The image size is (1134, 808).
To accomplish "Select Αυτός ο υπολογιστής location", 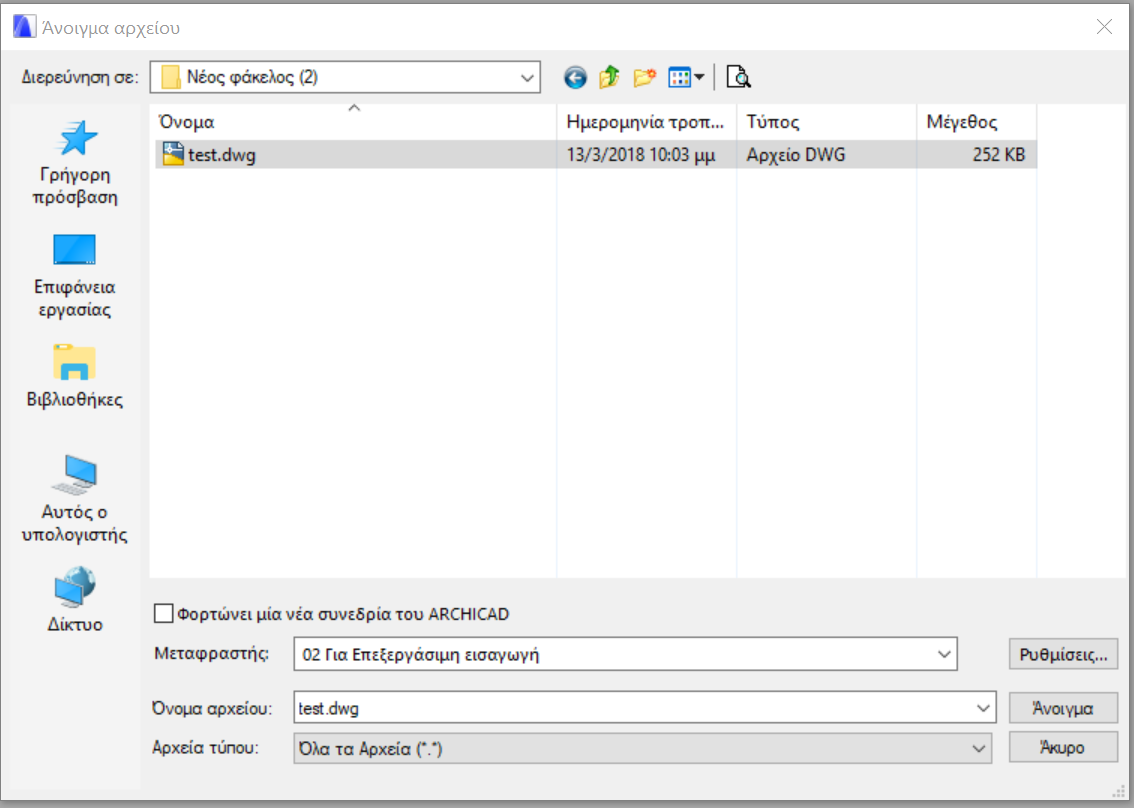I will 74,499.
